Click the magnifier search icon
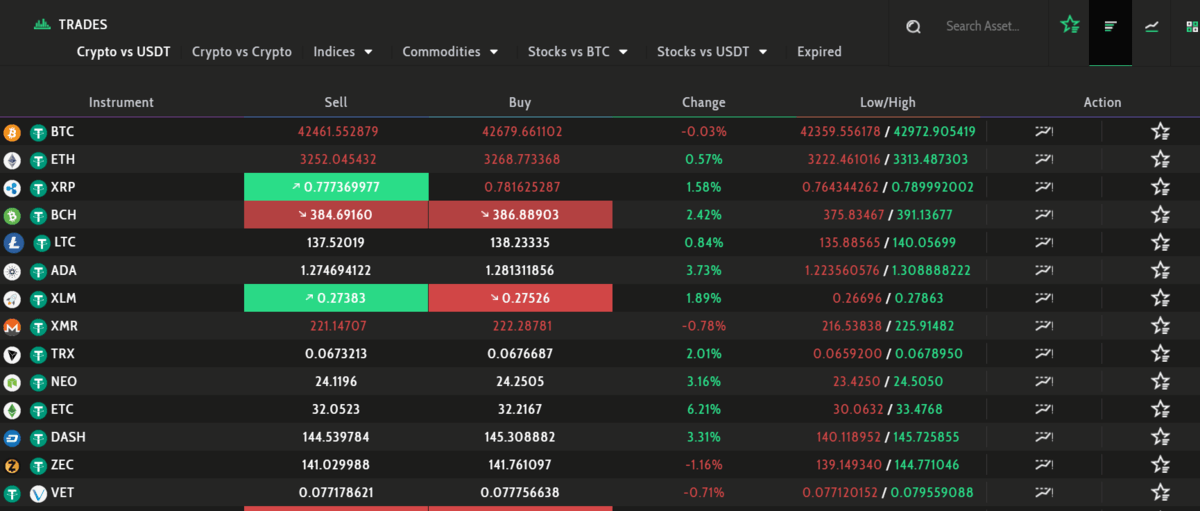The width and height of the screenshot is (1200, 511). point(913,27)
